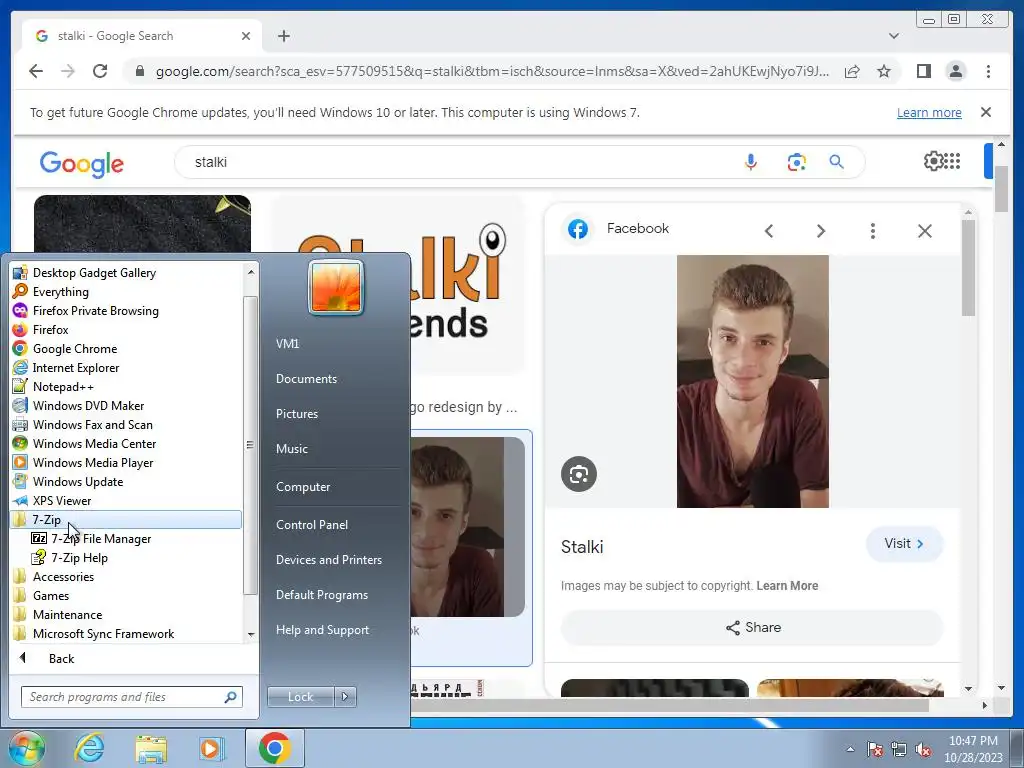
Task: Open Windows Explorer from the taskbar
Action: pyautogui.click(x=151, y=748)
